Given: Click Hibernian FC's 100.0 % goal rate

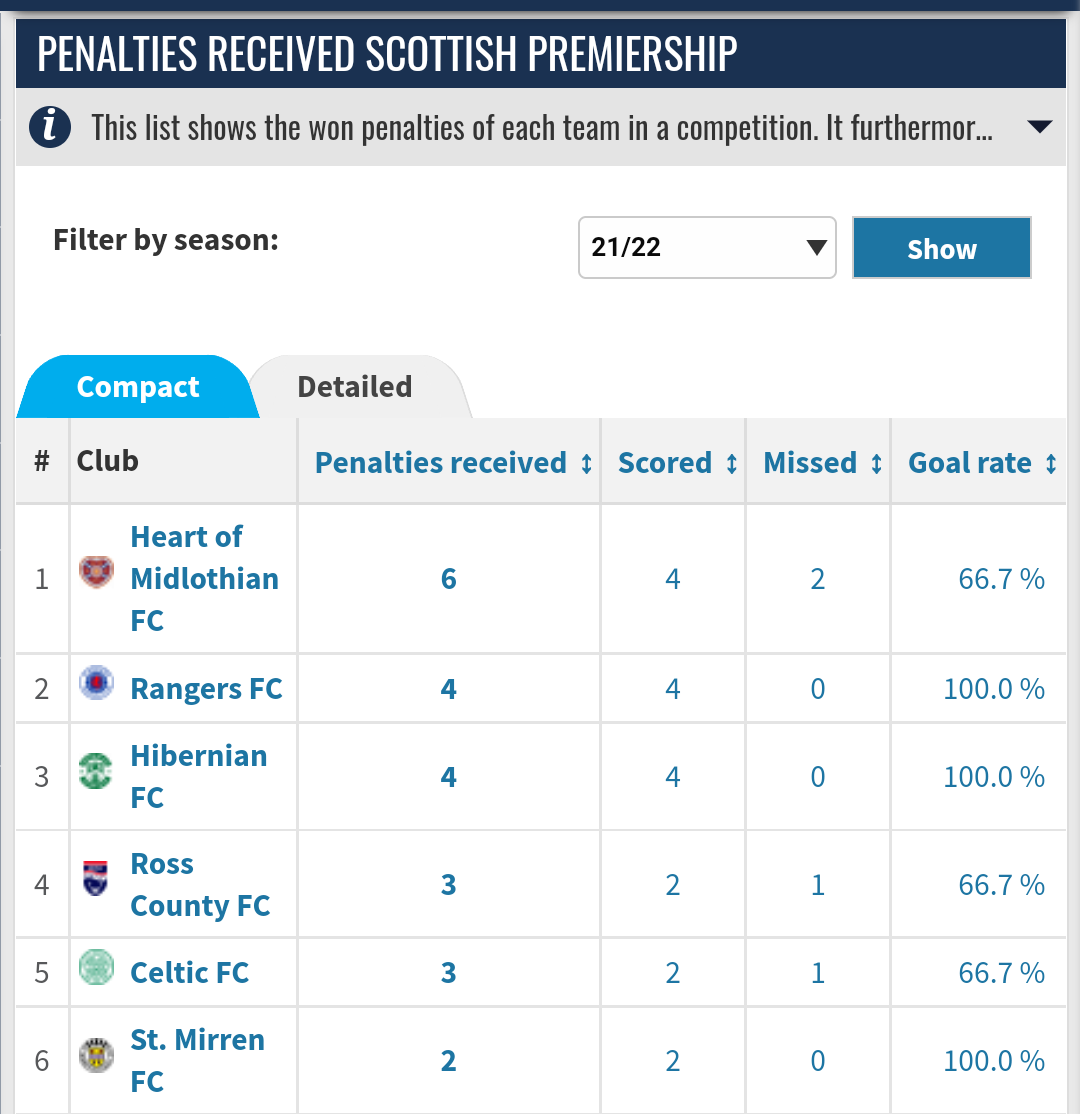Looking at the screenshot, I should point(993,777).
